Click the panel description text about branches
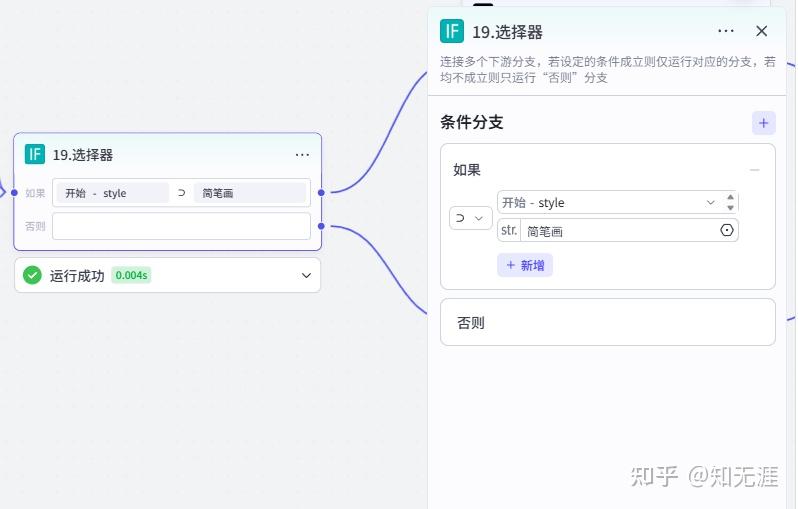Screen dimensions: 798x509 click(608, 70)
